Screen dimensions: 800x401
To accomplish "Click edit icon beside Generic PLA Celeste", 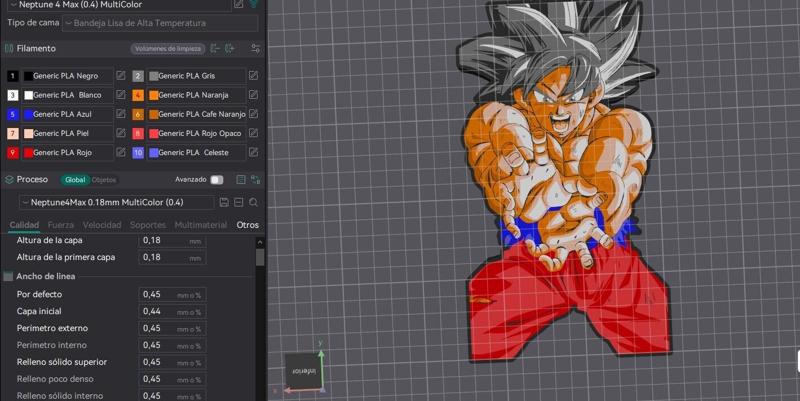I will pos(253,153).
